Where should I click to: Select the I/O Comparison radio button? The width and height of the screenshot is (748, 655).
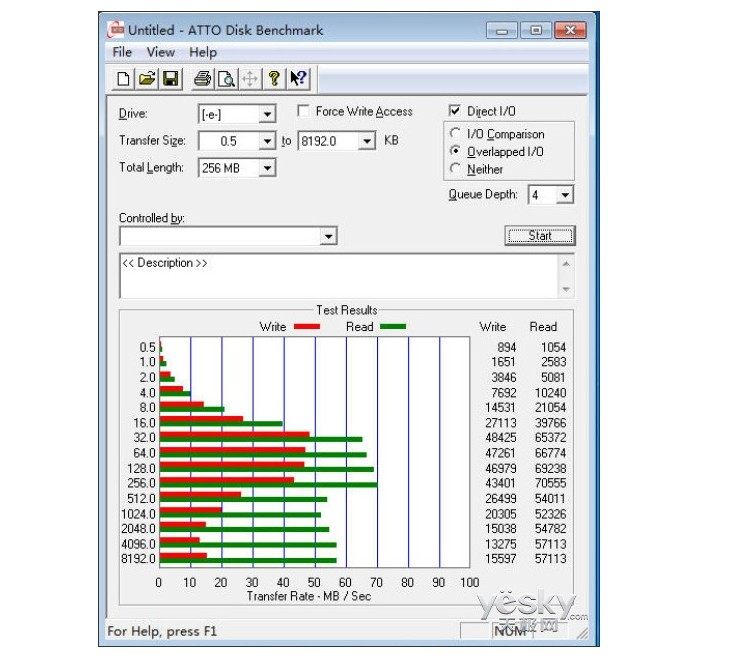point(456,134)
